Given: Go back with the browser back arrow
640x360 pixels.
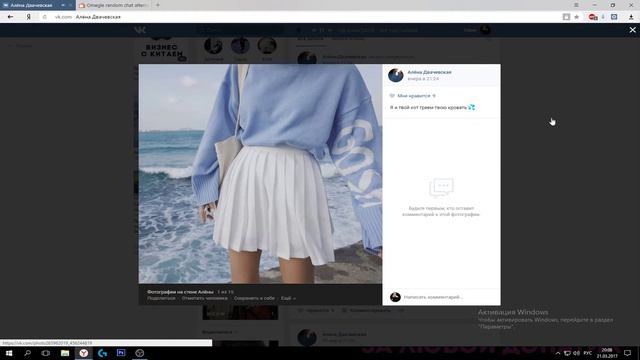Looking at the screenshot, I should coord(10,17).
